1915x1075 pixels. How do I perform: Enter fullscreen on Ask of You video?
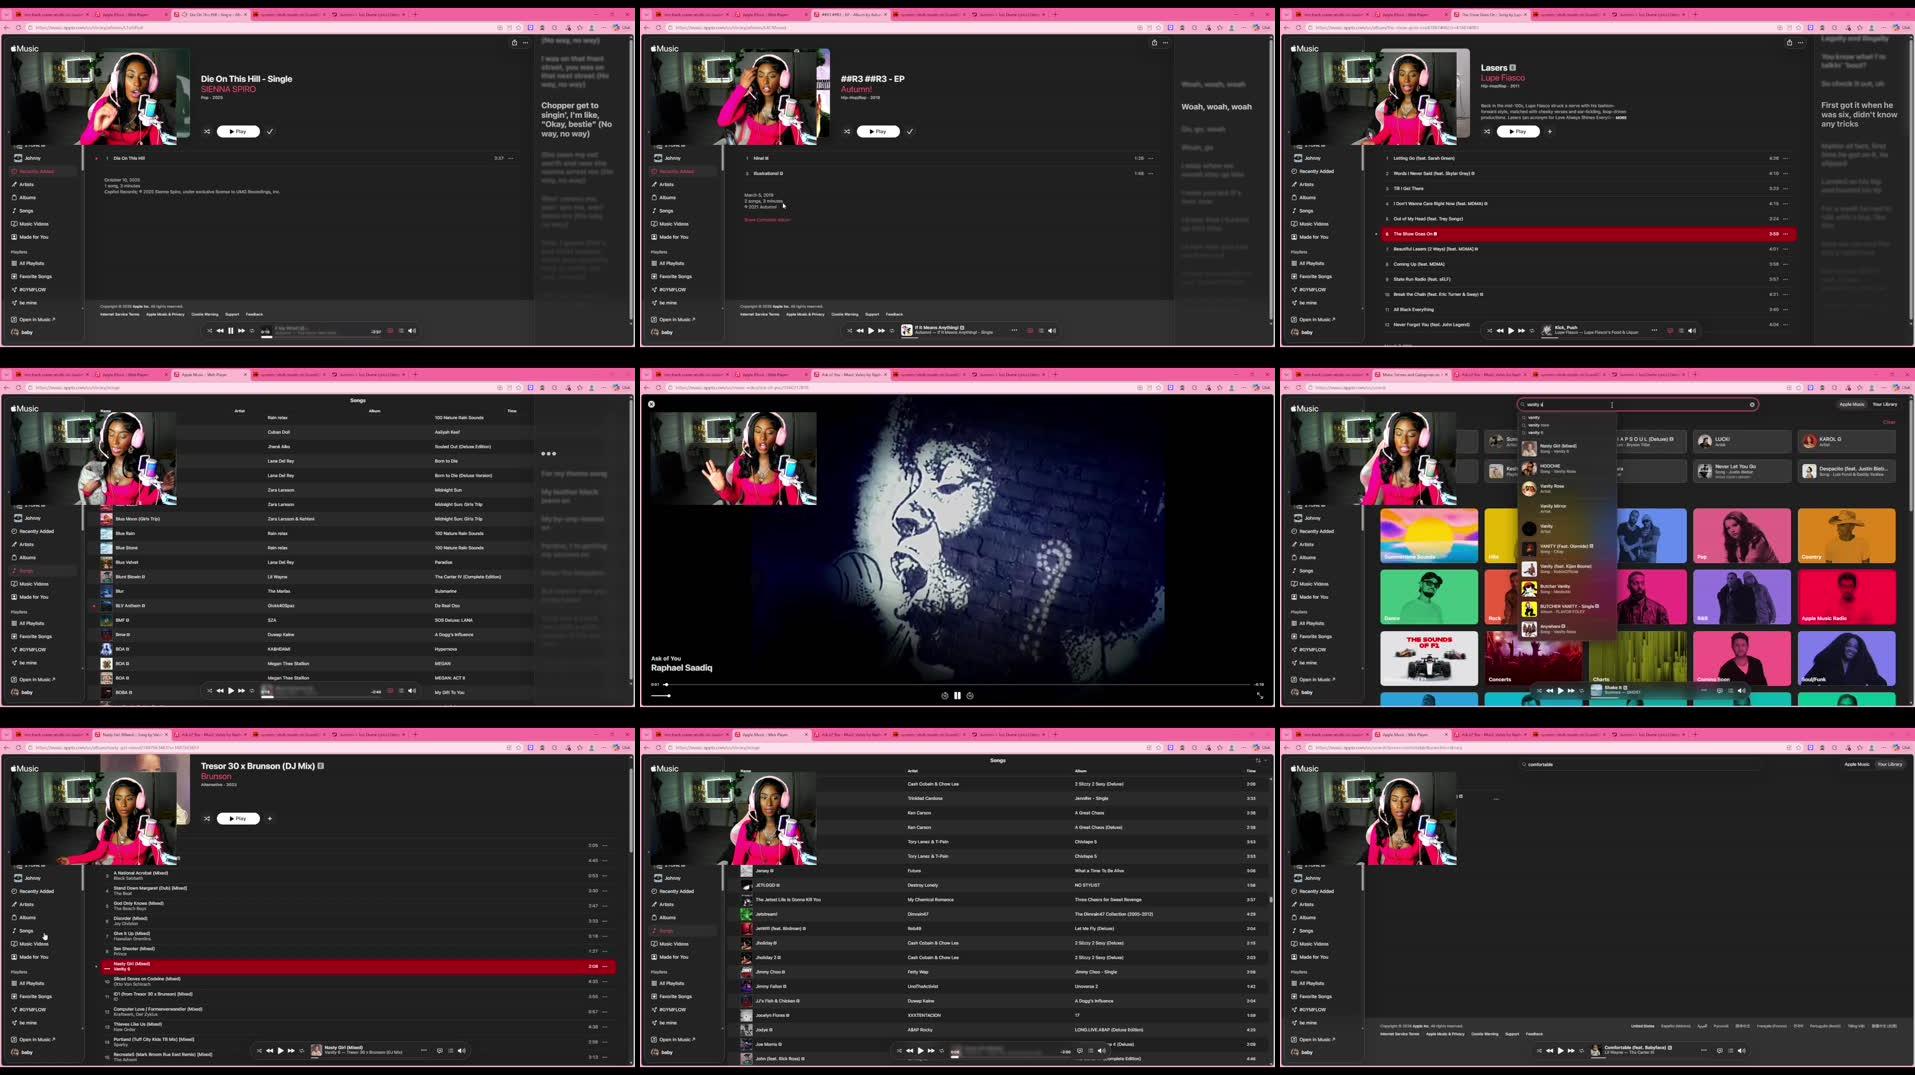1259,695
